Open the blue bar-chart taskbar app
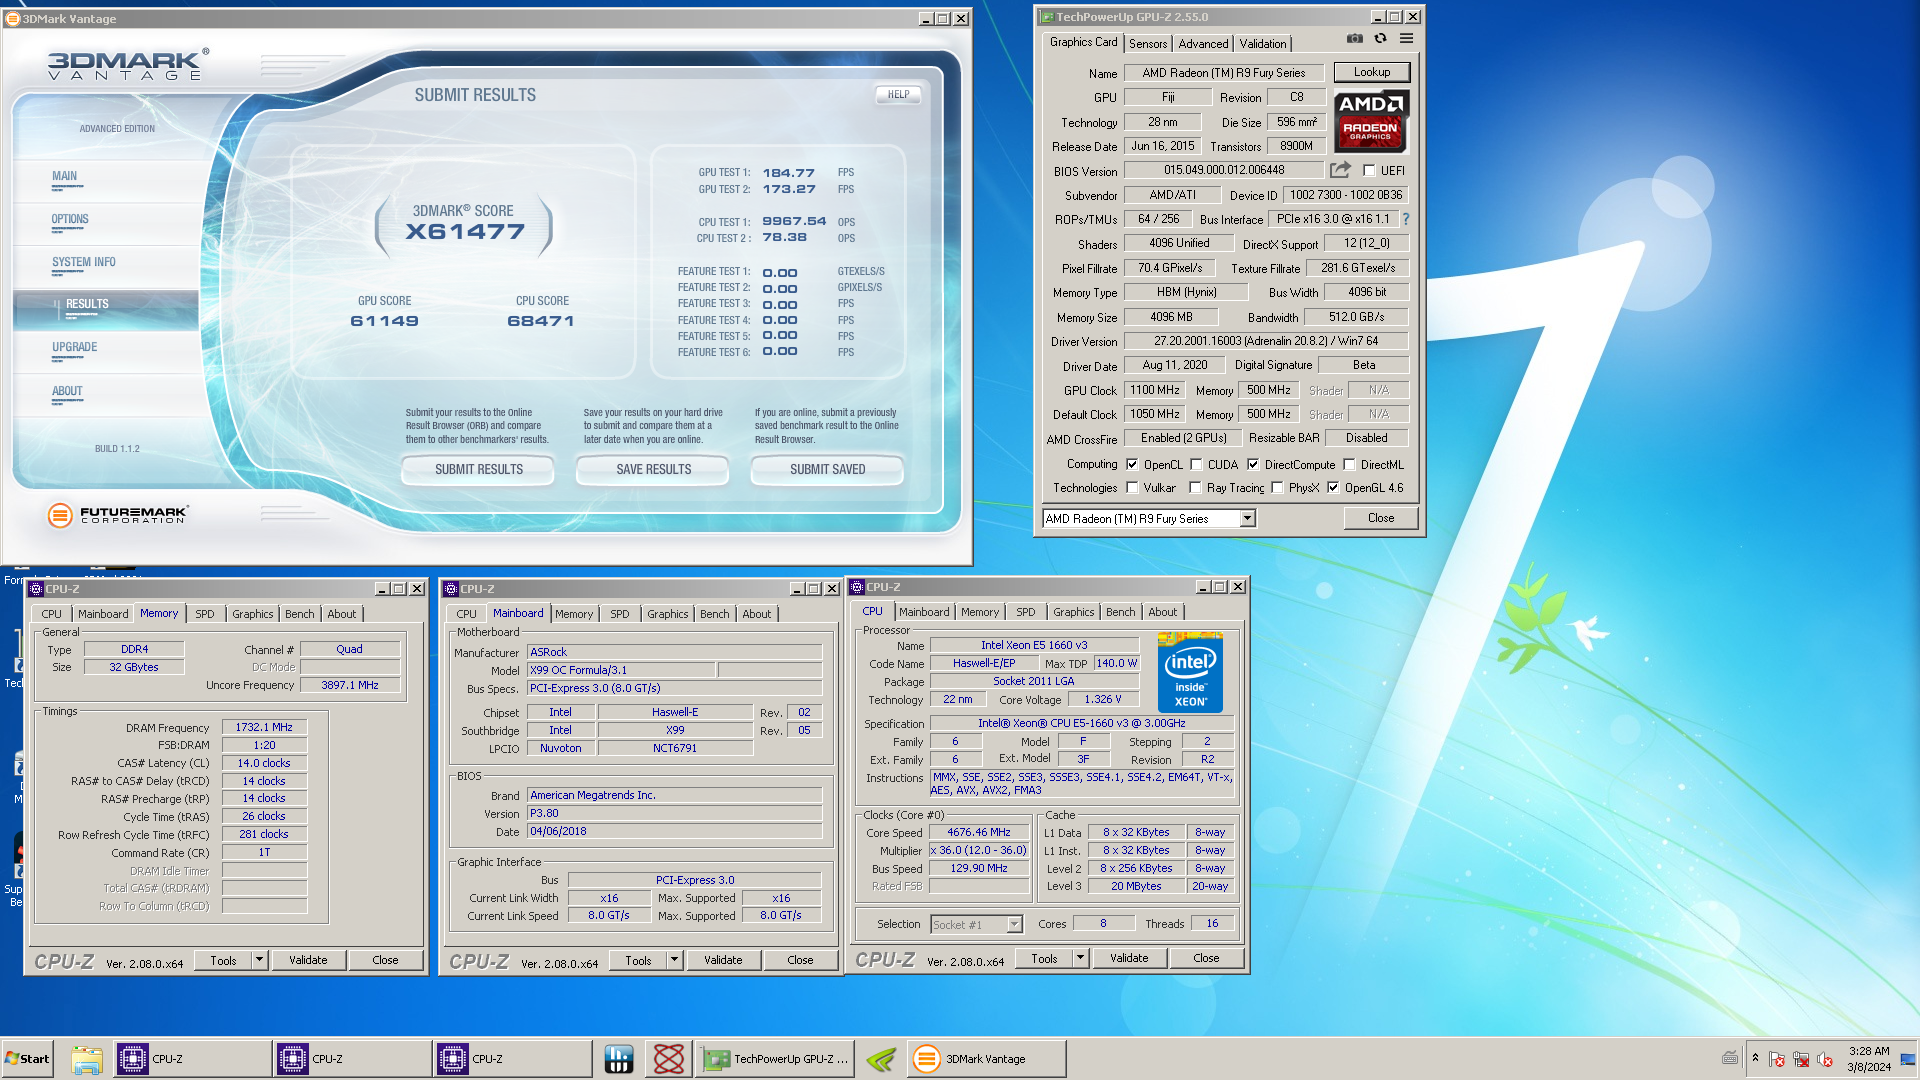This screenshot has height=1080, width=1920. (x=619, y=1059)
